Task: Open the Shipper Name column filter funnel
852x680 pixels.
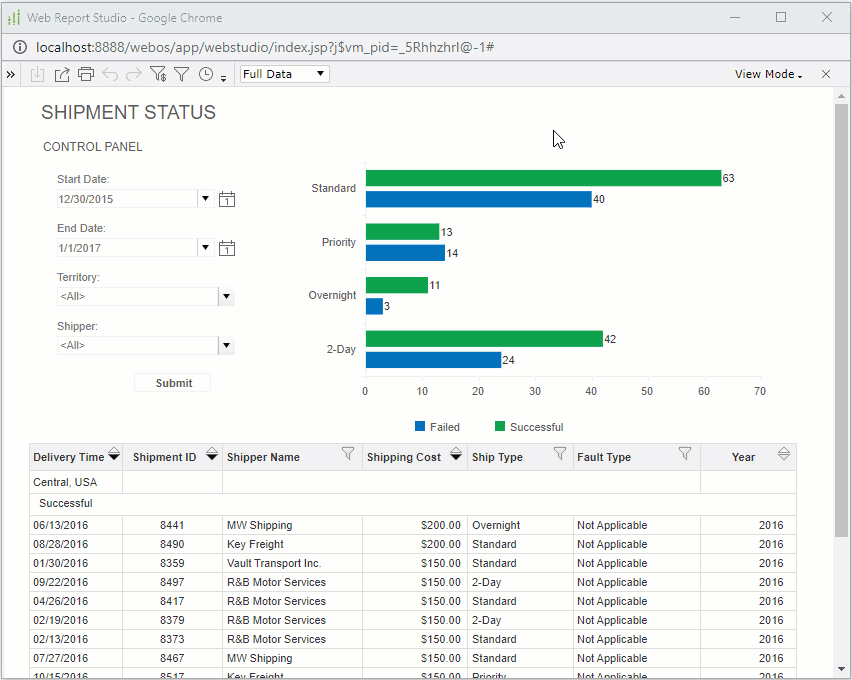Action: (347, 454)
